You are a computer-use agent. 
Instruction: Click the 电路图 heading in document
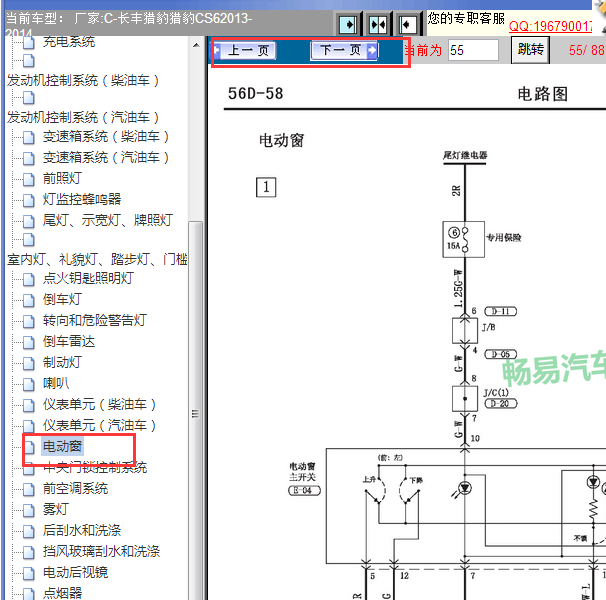[543, 94]
